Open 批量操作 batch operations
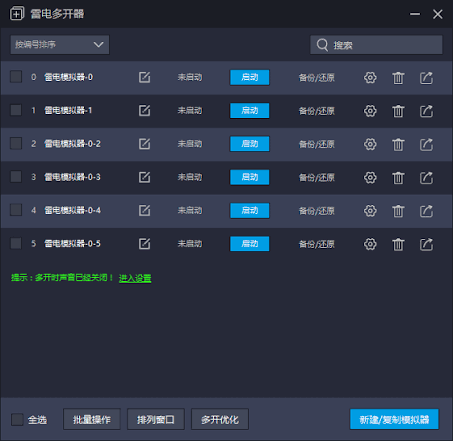Viewport: 453px width, 441px height. pyautogui.click(x=92, y=419)
